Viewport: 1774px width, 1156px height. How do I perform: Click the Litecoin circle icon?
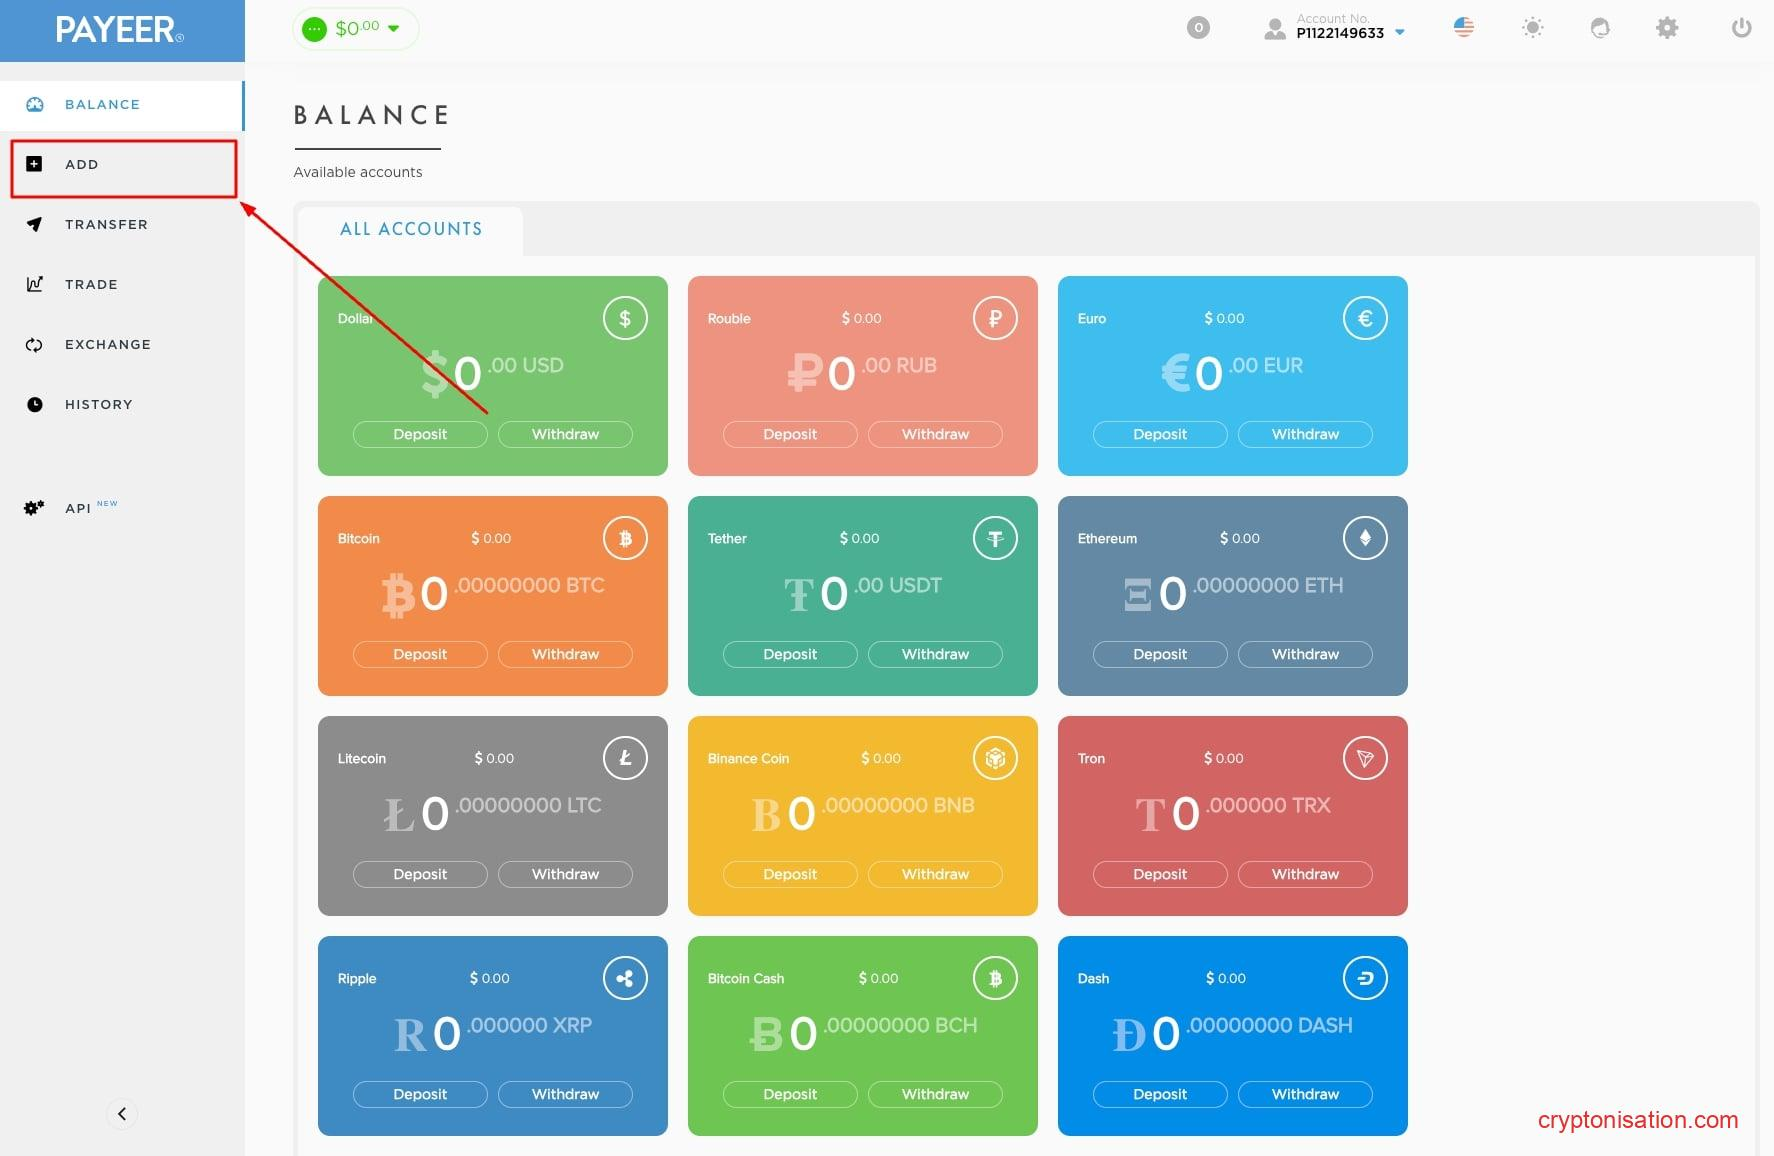tap(625, 758)
